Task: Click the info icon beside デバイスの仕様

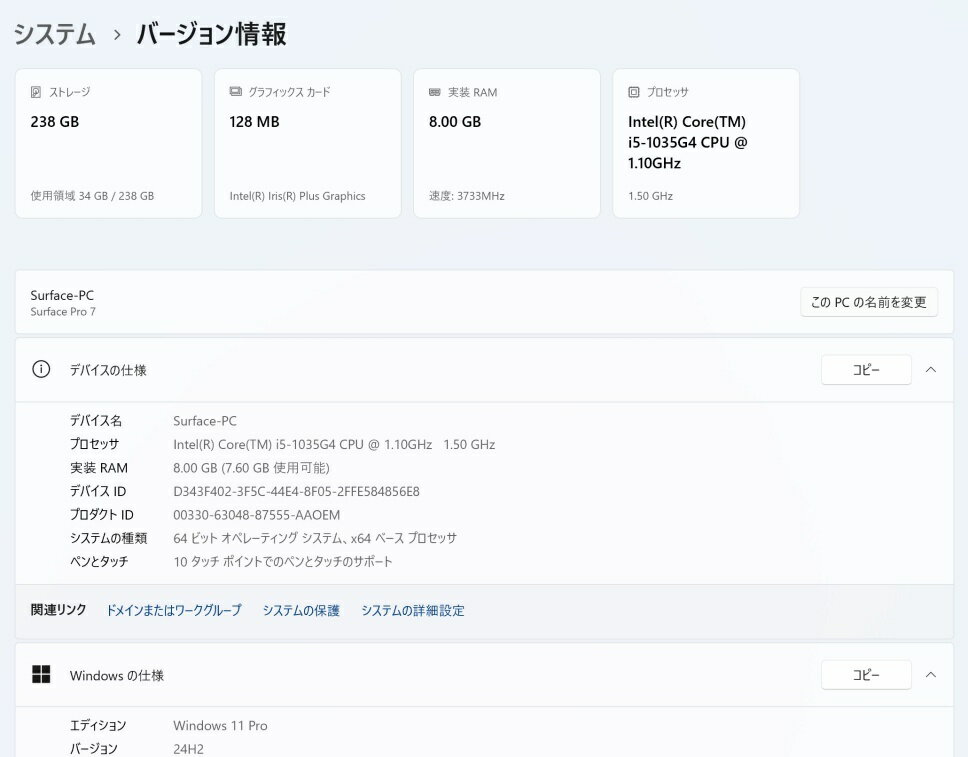Action: (x=41, y=369)
